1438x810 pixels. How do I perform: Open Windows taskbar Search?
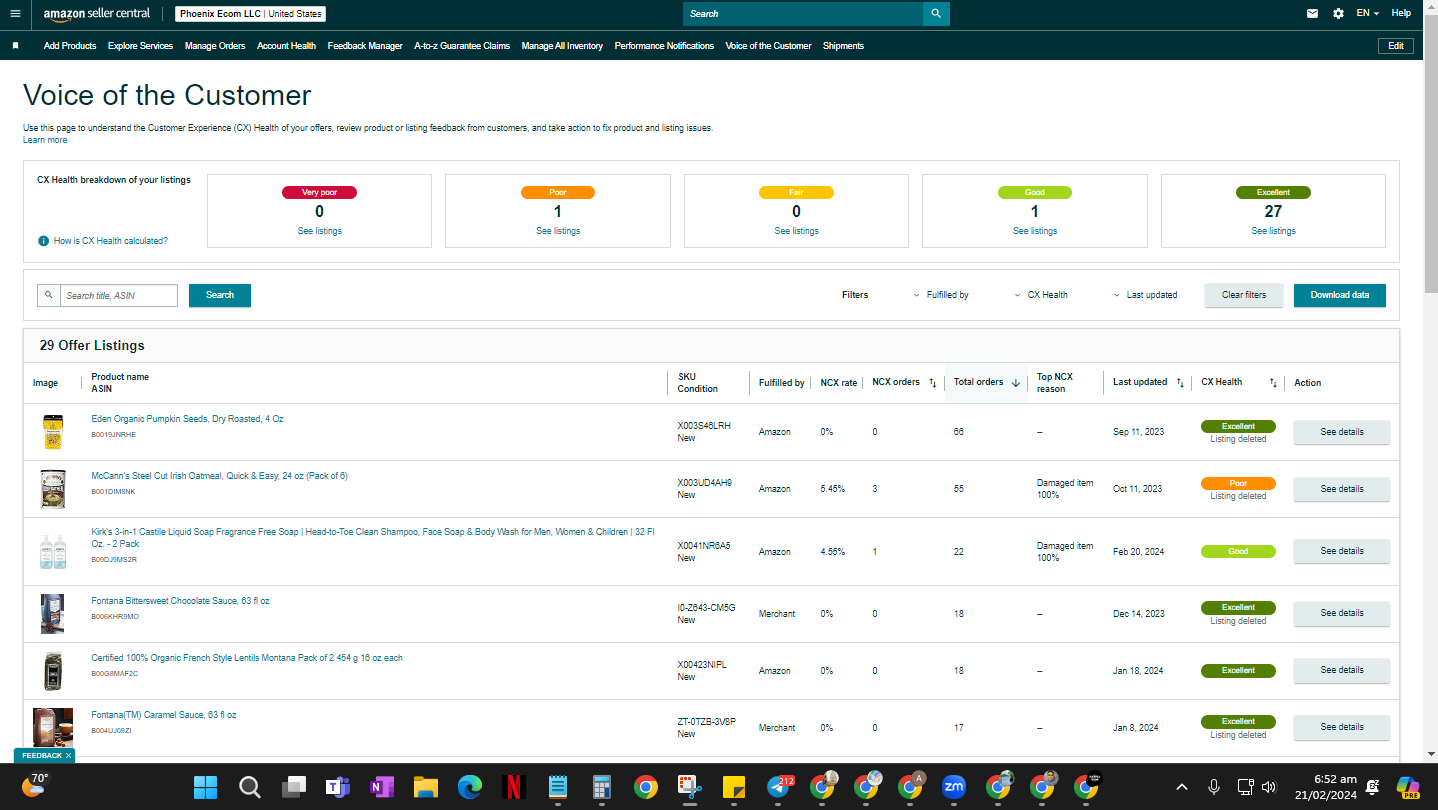[x=250, y=787]
